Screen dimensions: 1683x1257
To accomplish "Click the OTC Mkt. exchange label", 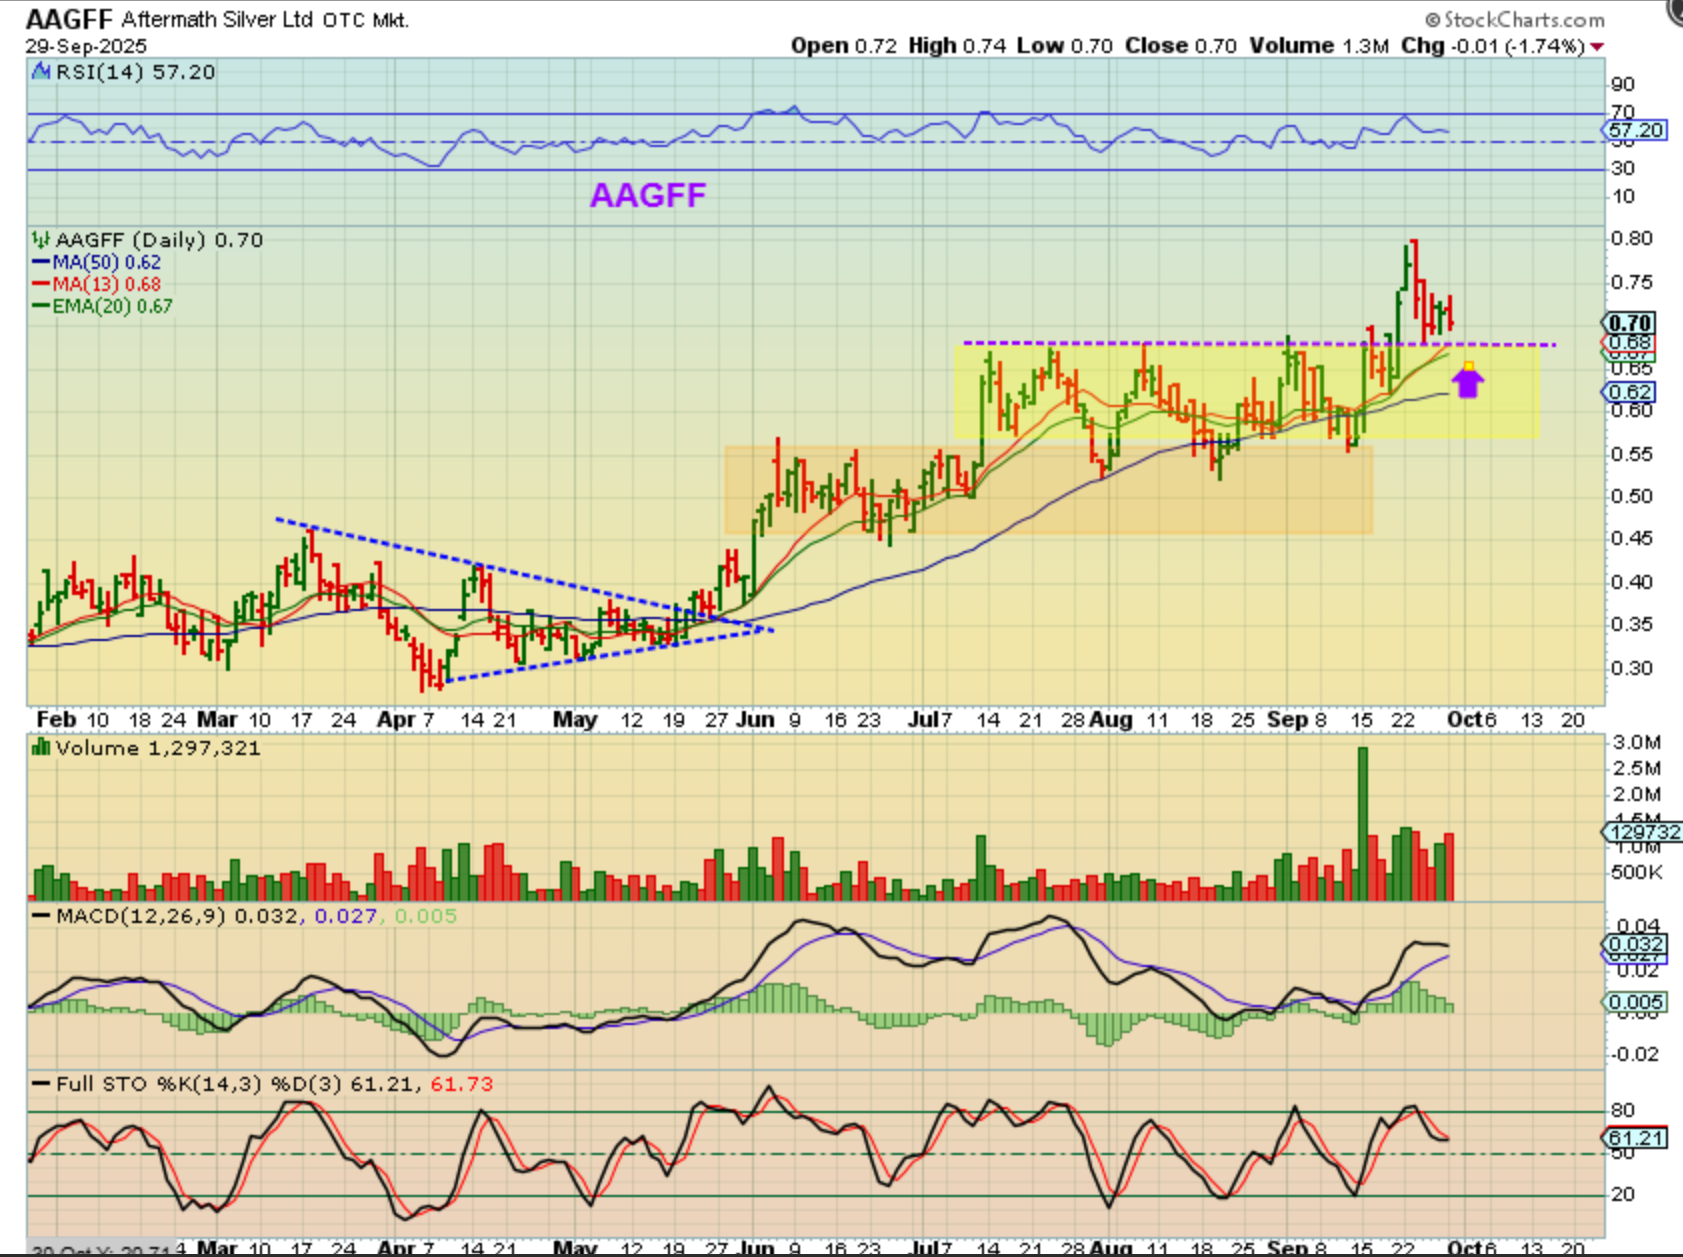I will point(366,19).
